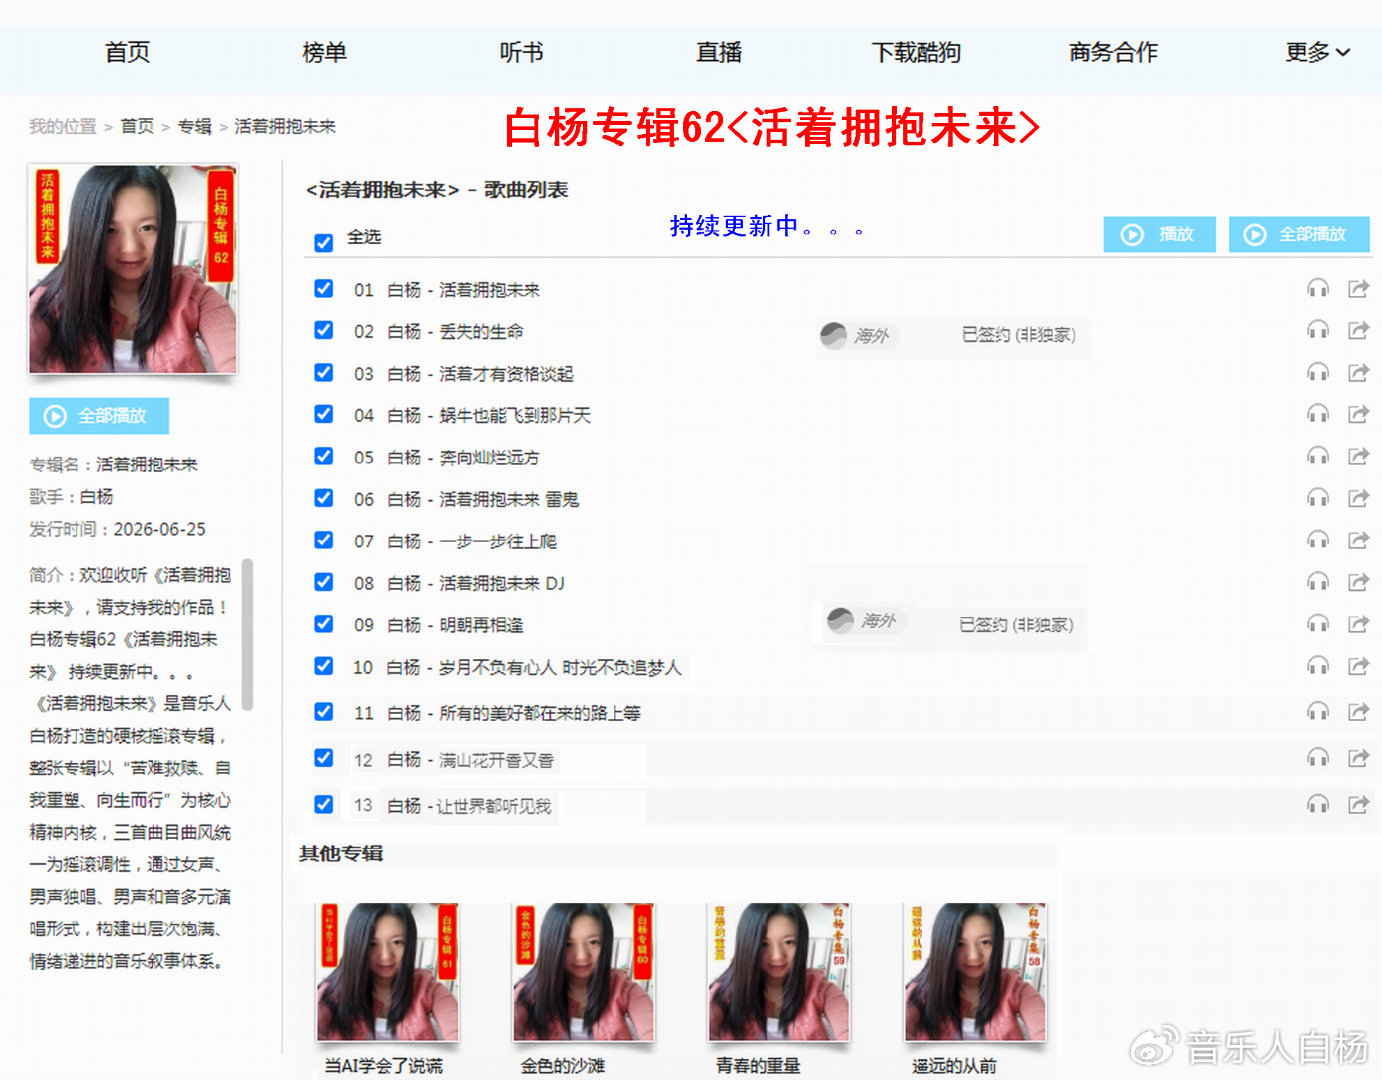Open song link 白杨 - 满山花开香又香
Image resolution: width=1382 pixels, height=1080 pixels.
[x=470, y=760]
